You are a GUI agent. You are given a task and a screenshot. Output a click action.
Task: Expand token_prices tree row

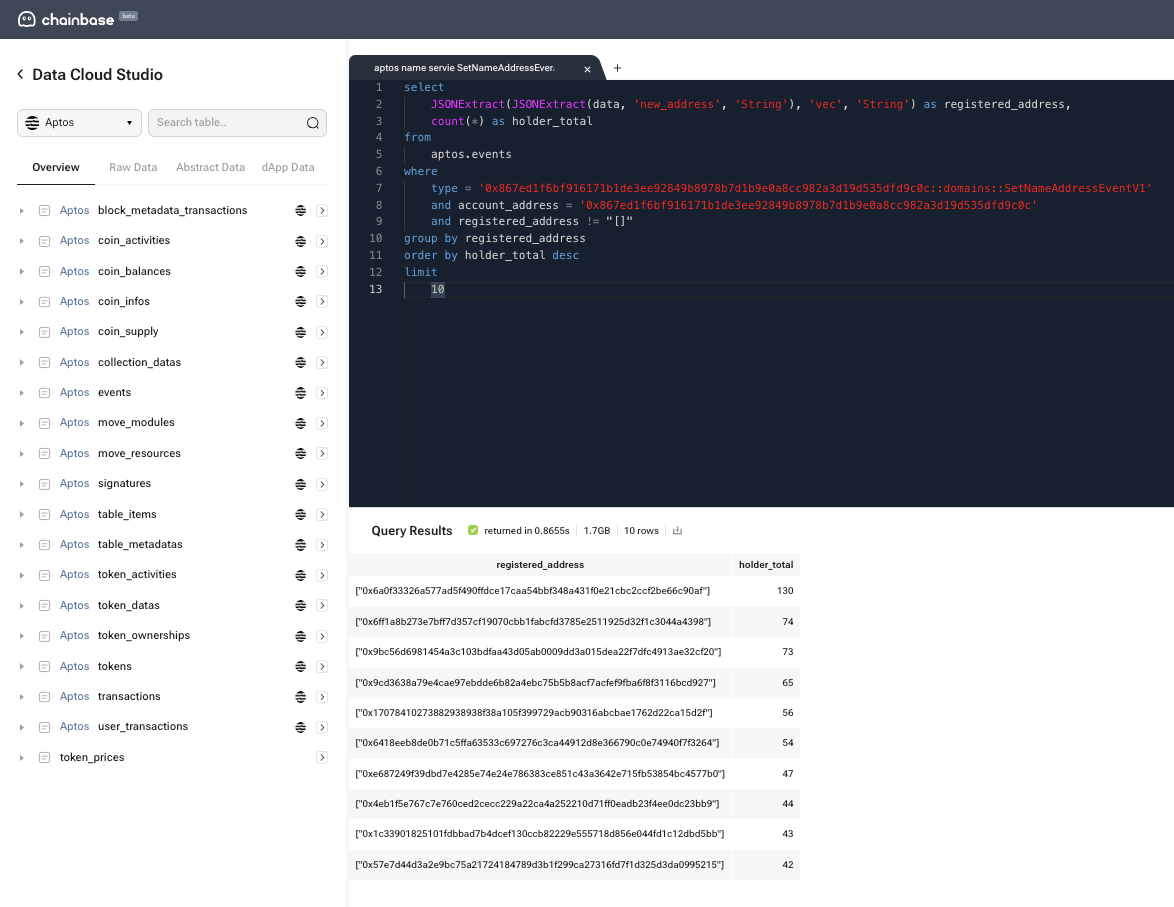[x=22, y=757]
